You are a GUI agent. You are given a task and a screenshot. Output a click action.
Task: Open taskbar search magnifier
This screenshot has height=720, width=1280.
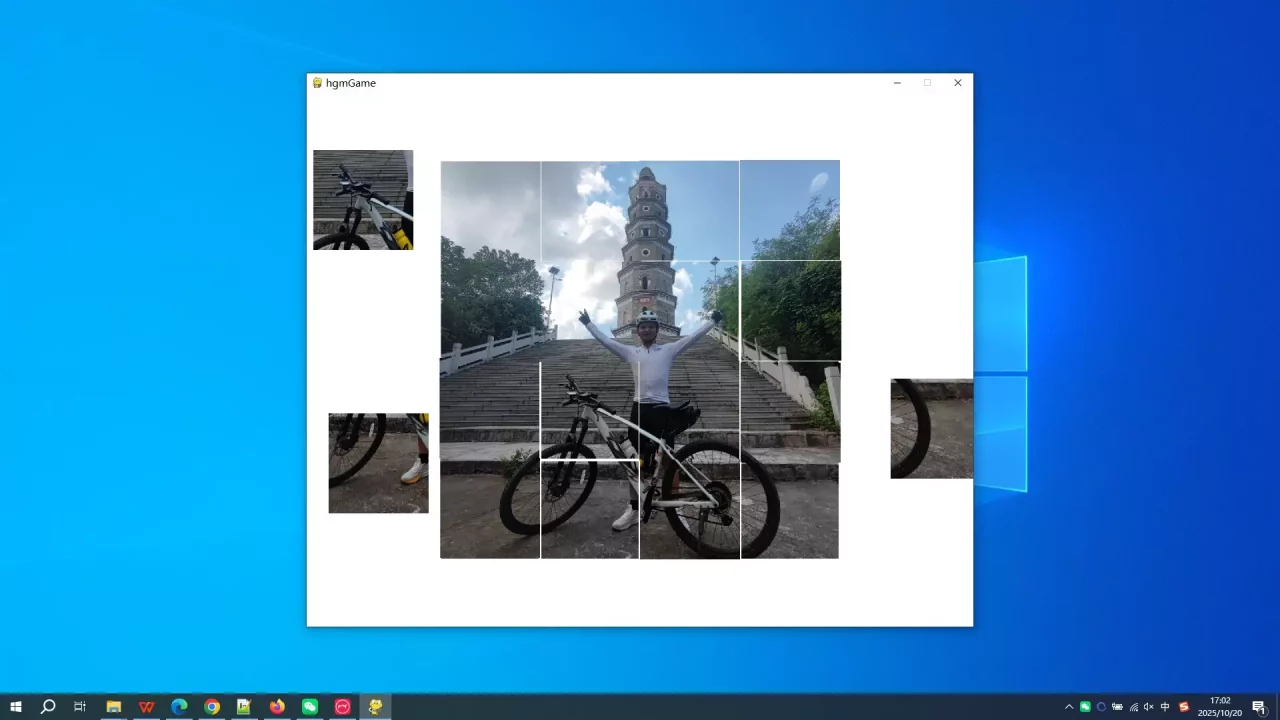(x=47, y=707)
